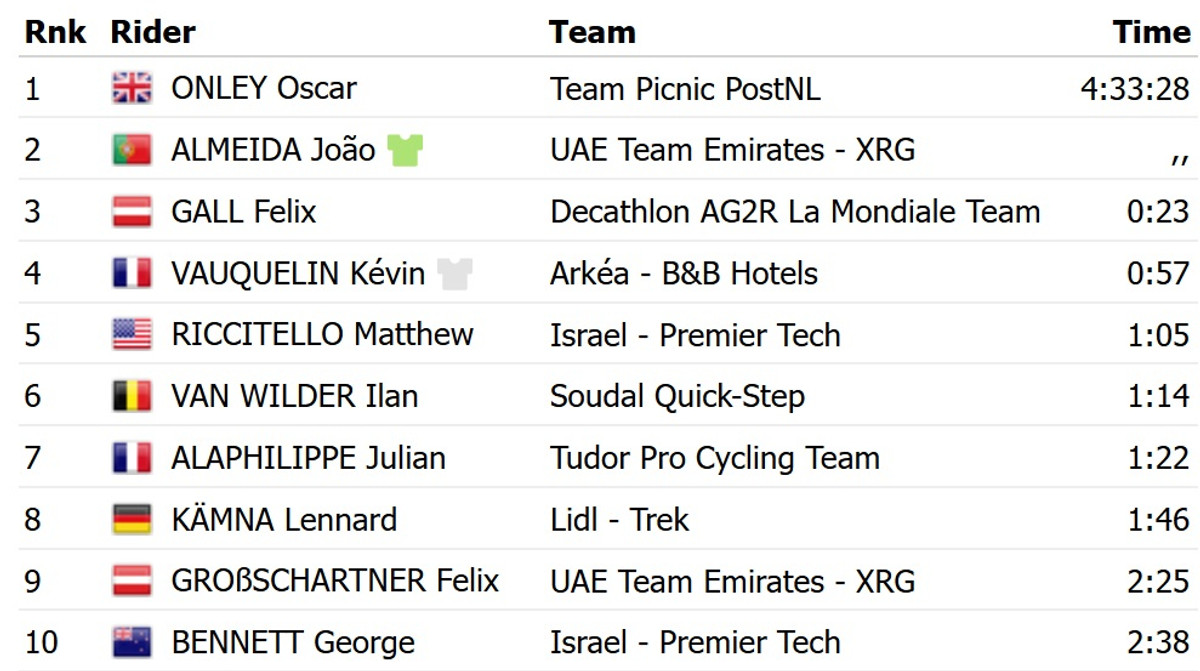
Task: Open the Team Picnic PostNL team page
Action: [x=685, y=88]
